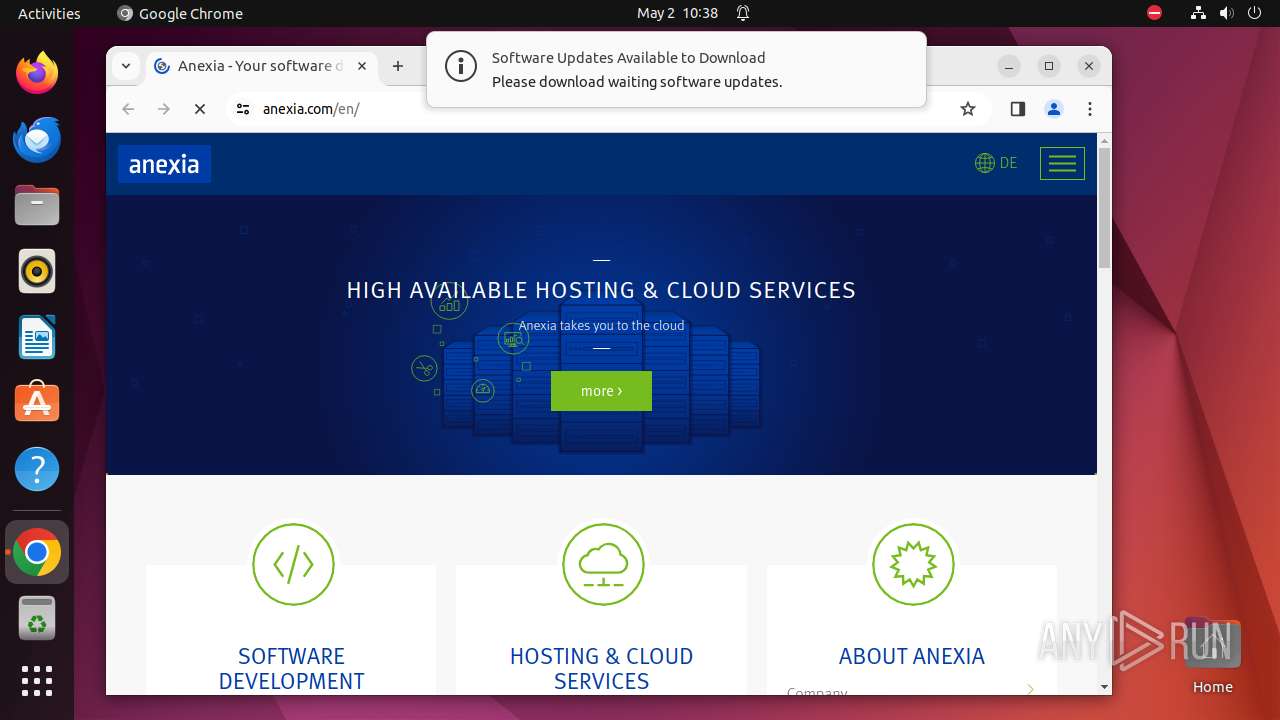This screenshot has width=1280, height=720.
Task: Open Firefox from the dock
Action: point(37,73)
